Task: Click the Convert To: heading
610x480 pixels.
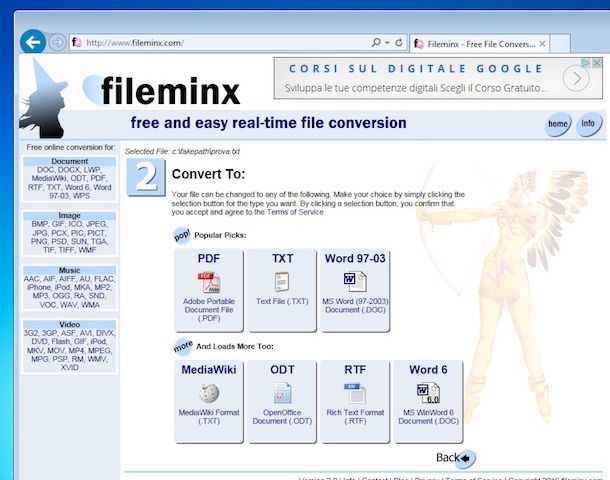Action: pos(209,174)
